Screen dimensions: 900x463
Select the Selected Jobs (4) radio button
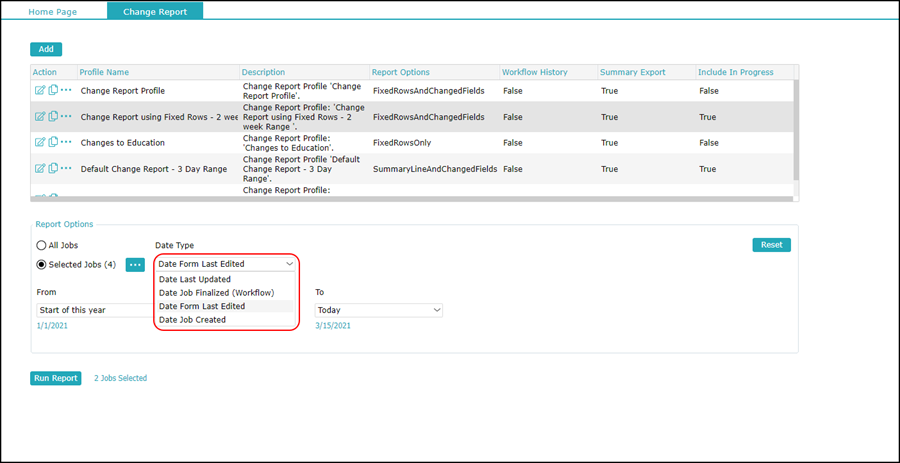pos(41,264)
